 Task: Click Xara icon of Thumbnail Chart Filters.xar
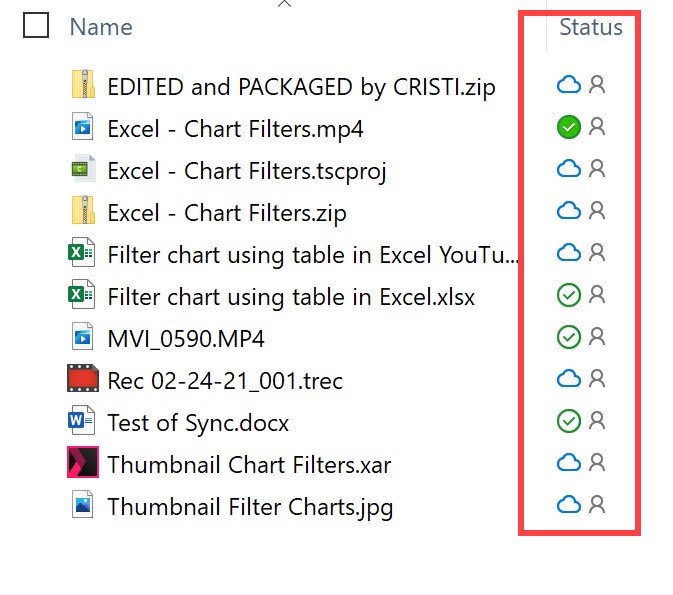[x=83, y=462]
